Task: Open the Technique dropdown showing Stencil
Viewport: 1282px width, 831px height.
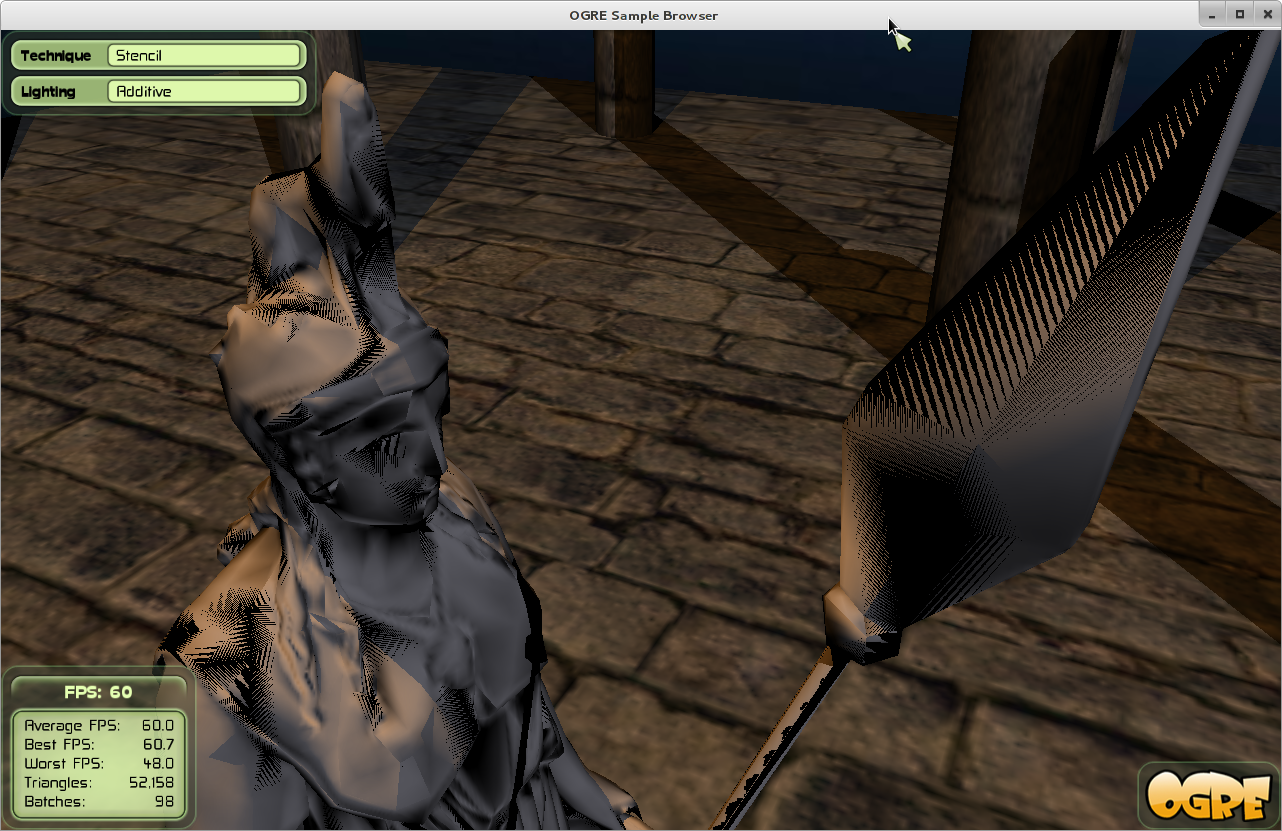Action: [204, 56]
